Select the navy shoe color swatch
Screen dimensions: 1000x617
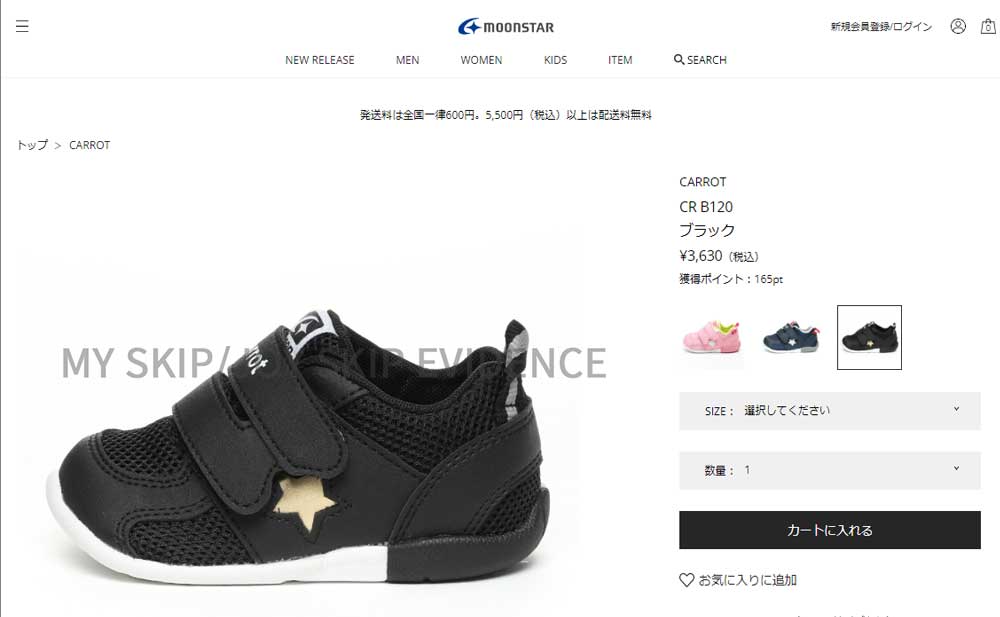[x=791, y=338]
